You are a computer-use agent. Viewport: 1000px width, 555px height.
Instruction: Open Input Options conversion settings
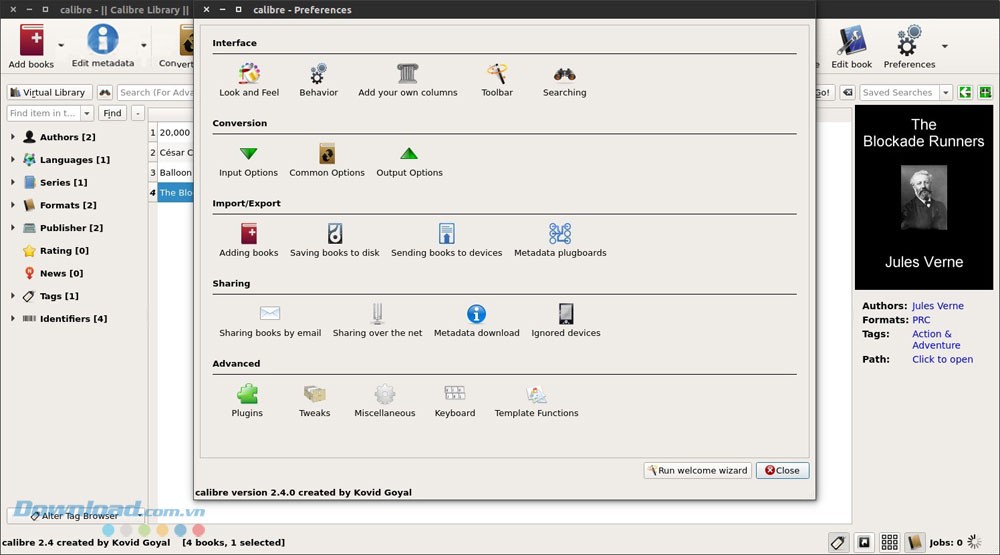(x=248, y=154)
